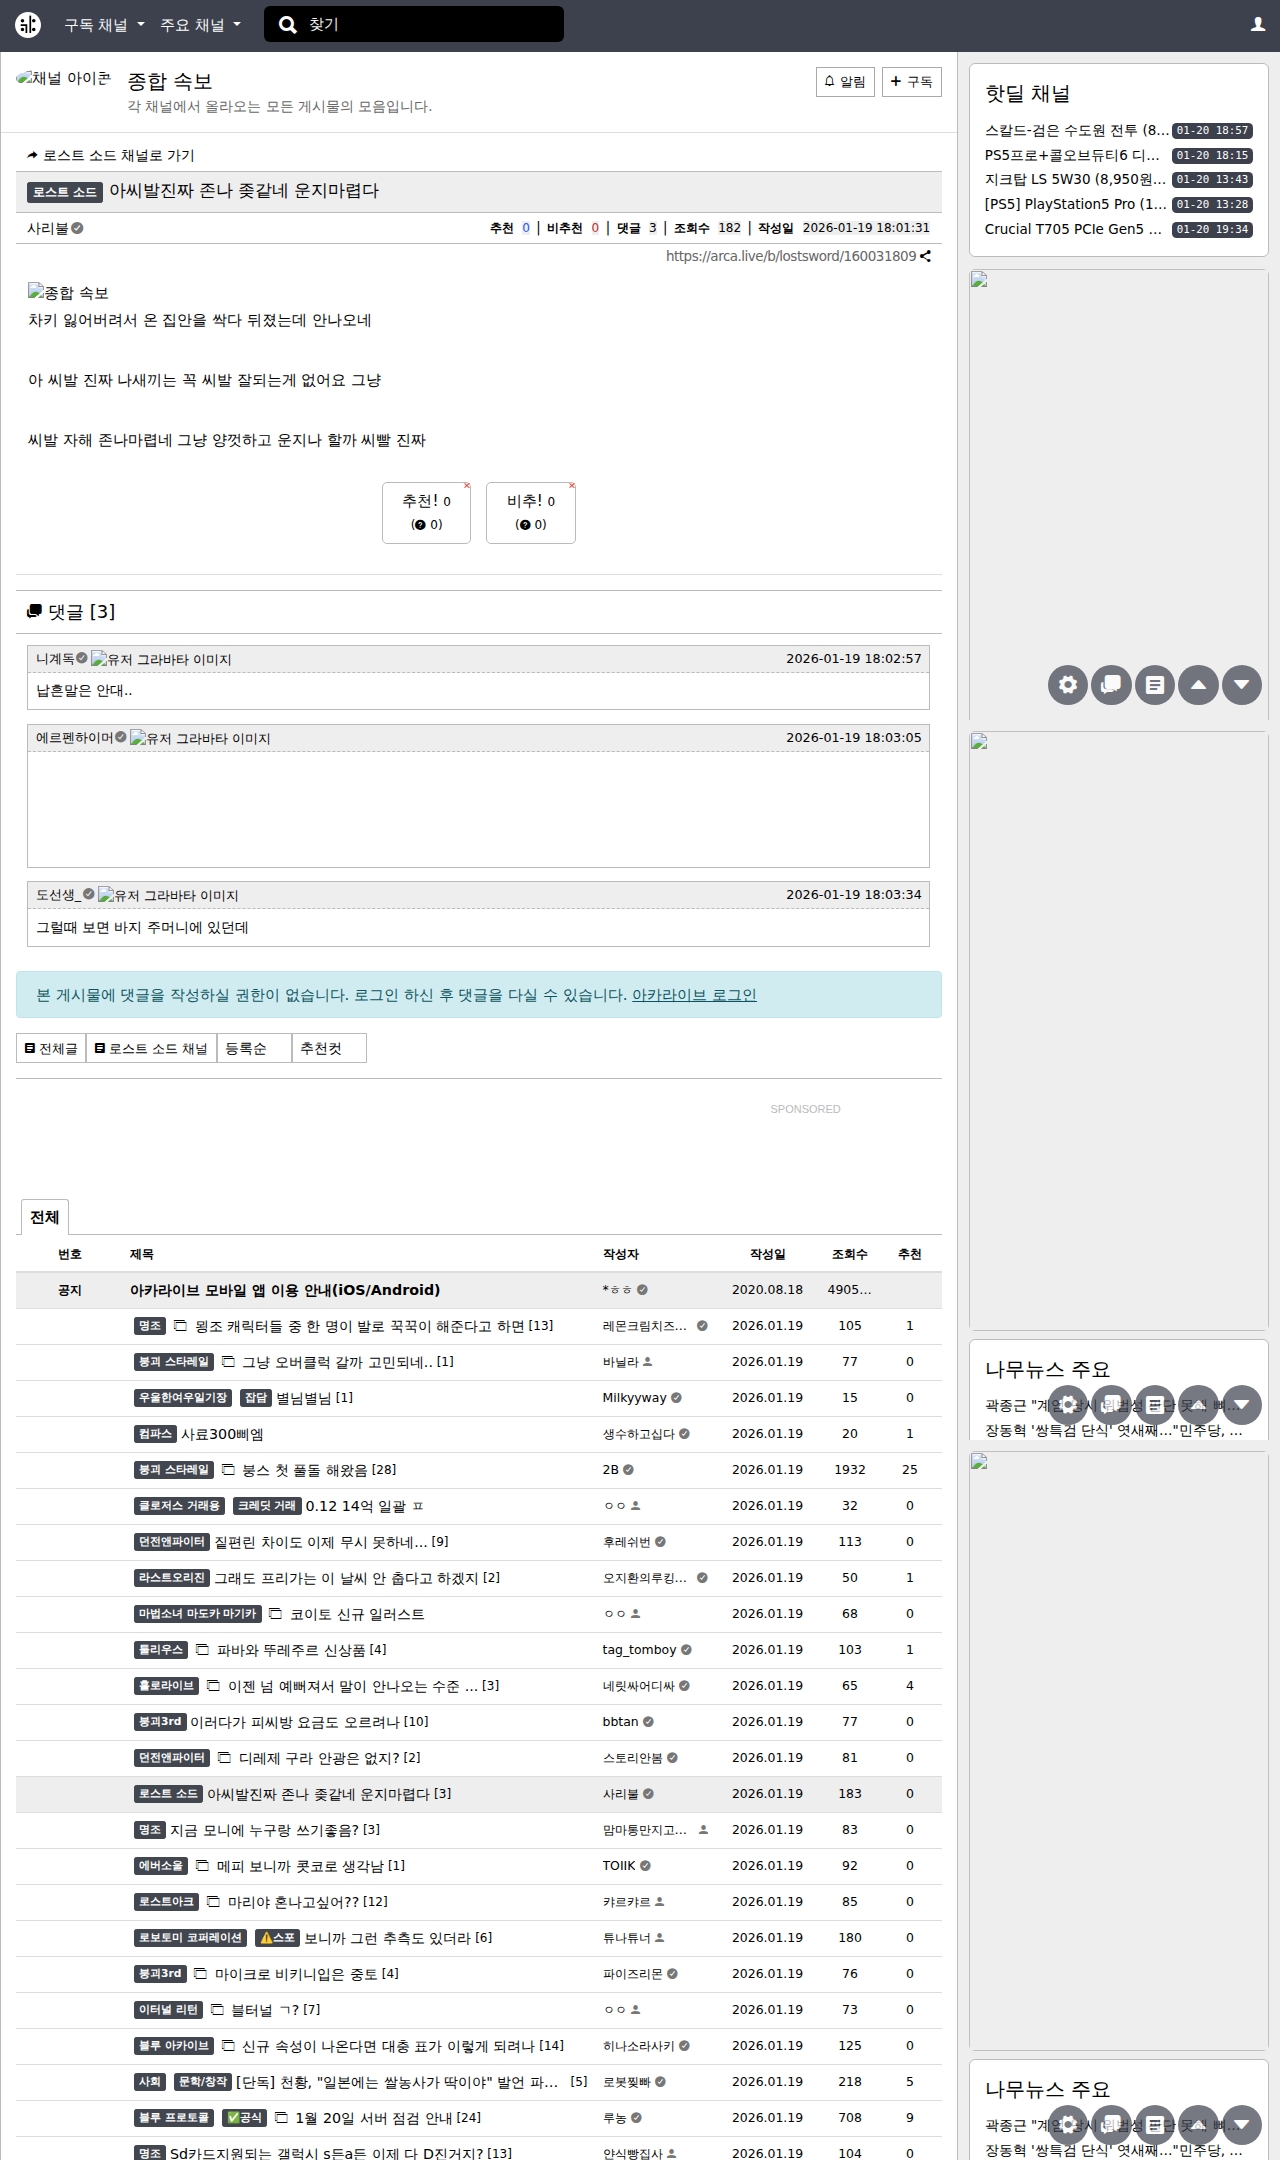This screenshot has width=1280, height=2160.
Task: Open post 붕스 첫 풀돌 해왔음 [28]
Action: pyautogui.click(x=319, y=1470)
